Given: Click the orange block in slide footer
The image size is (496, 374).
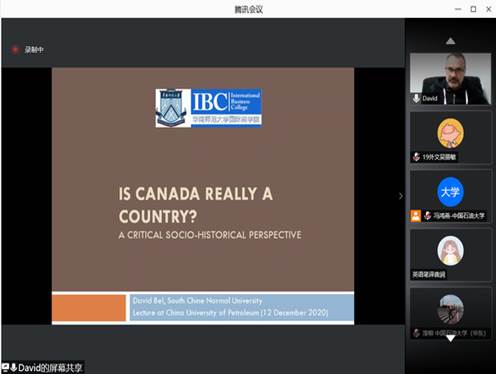Looking at the screenshot, I should click(89, 308).
